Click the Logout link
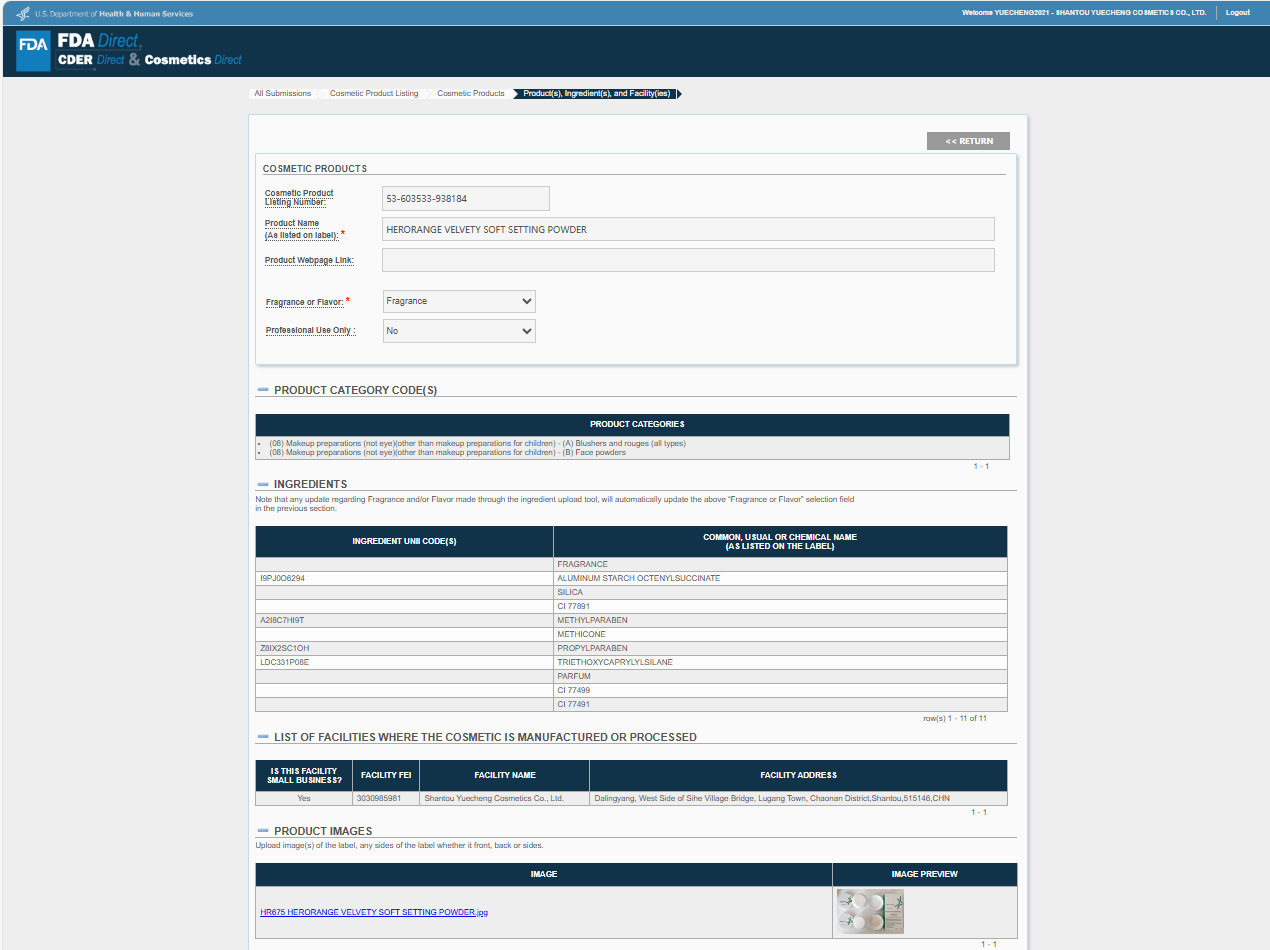The height and width of the screenshot is (950, 1270). coord(1238,13)
